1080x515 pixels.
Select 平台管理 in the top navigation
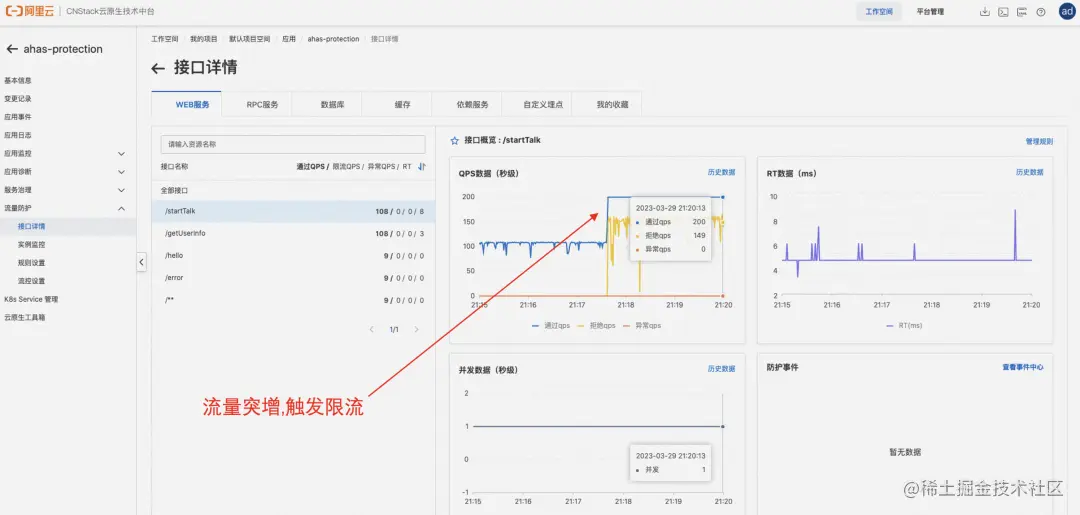[930, 12]
